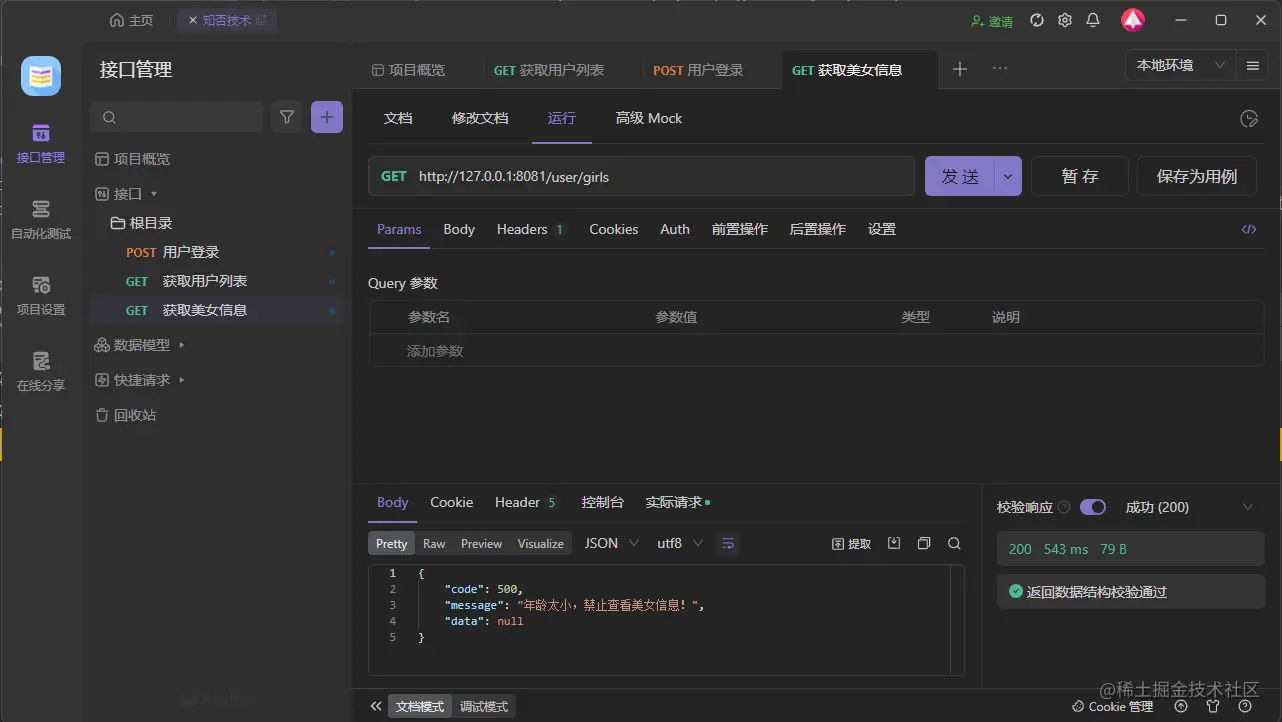Open the 本地环境 environment dropdown

point(1180,66)
